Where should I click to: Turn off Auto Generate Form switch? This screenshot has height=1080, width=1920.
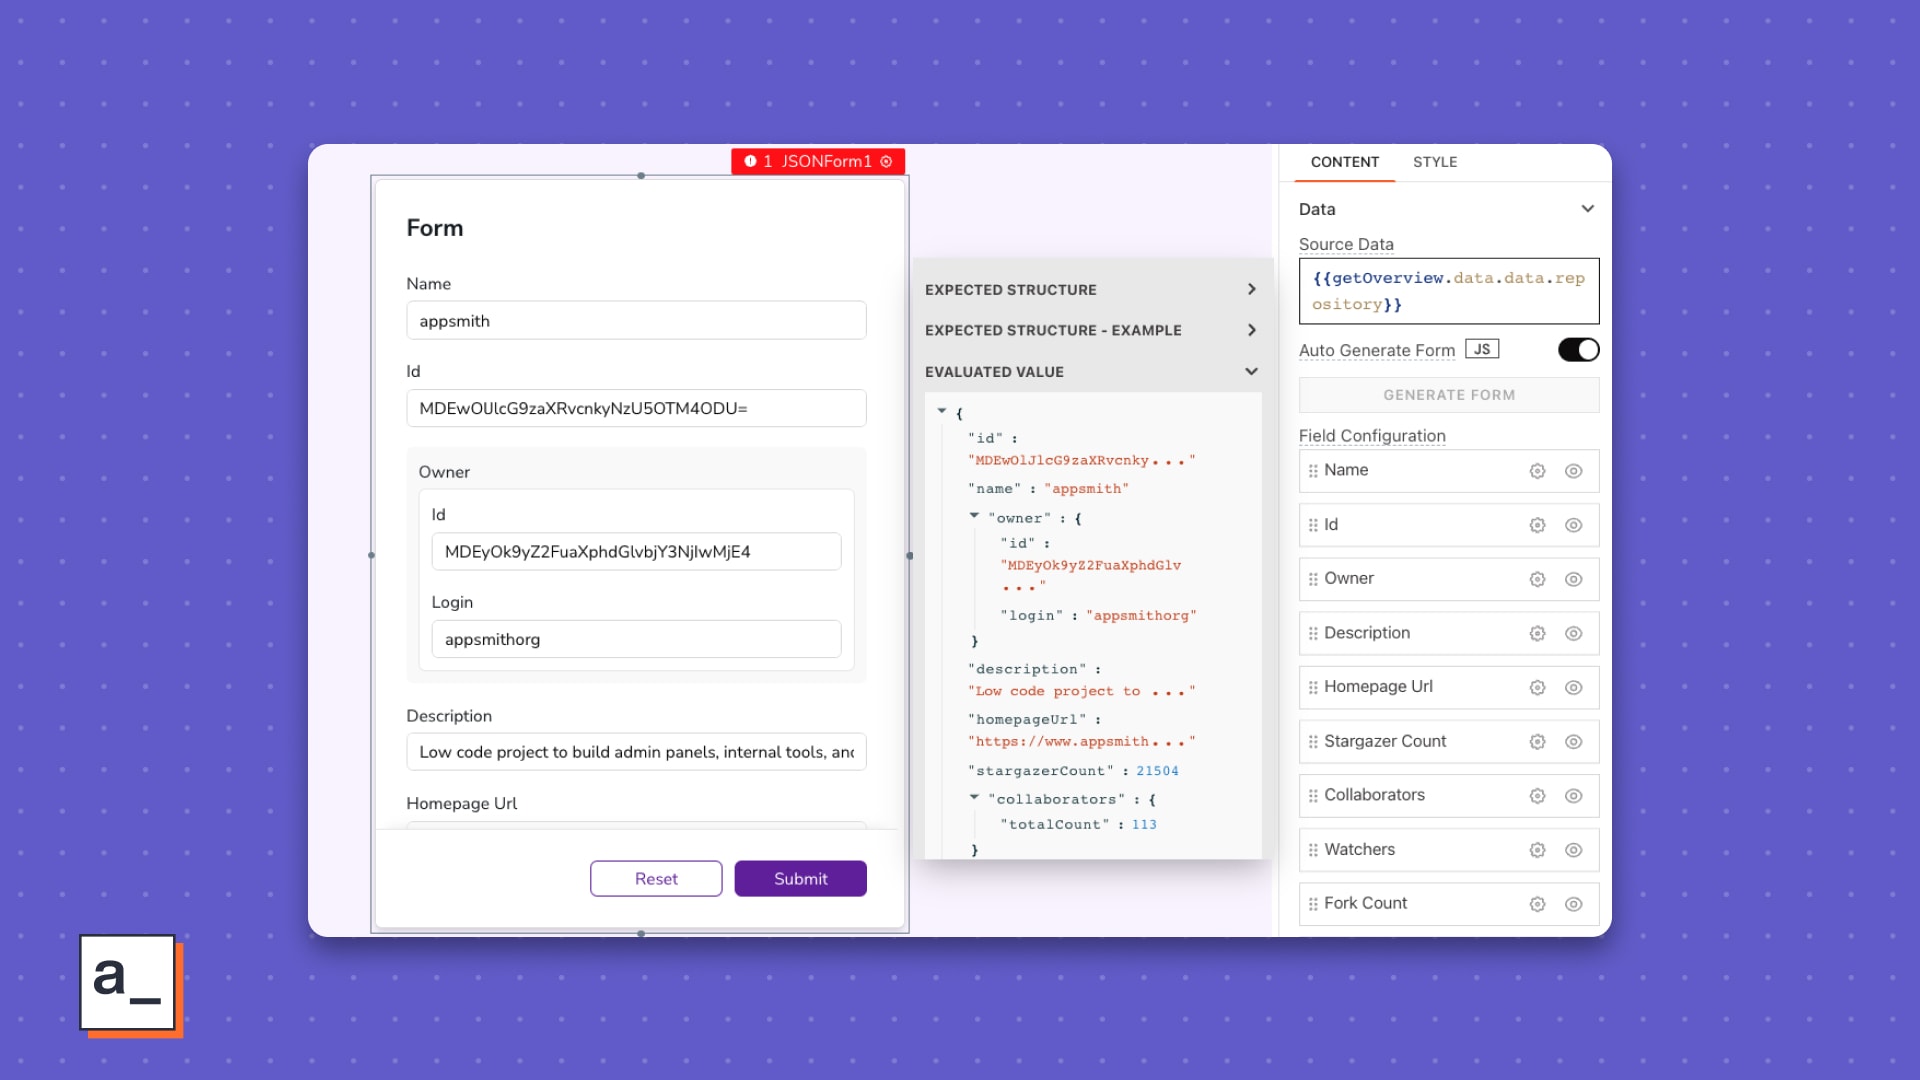pos(1578,350)
